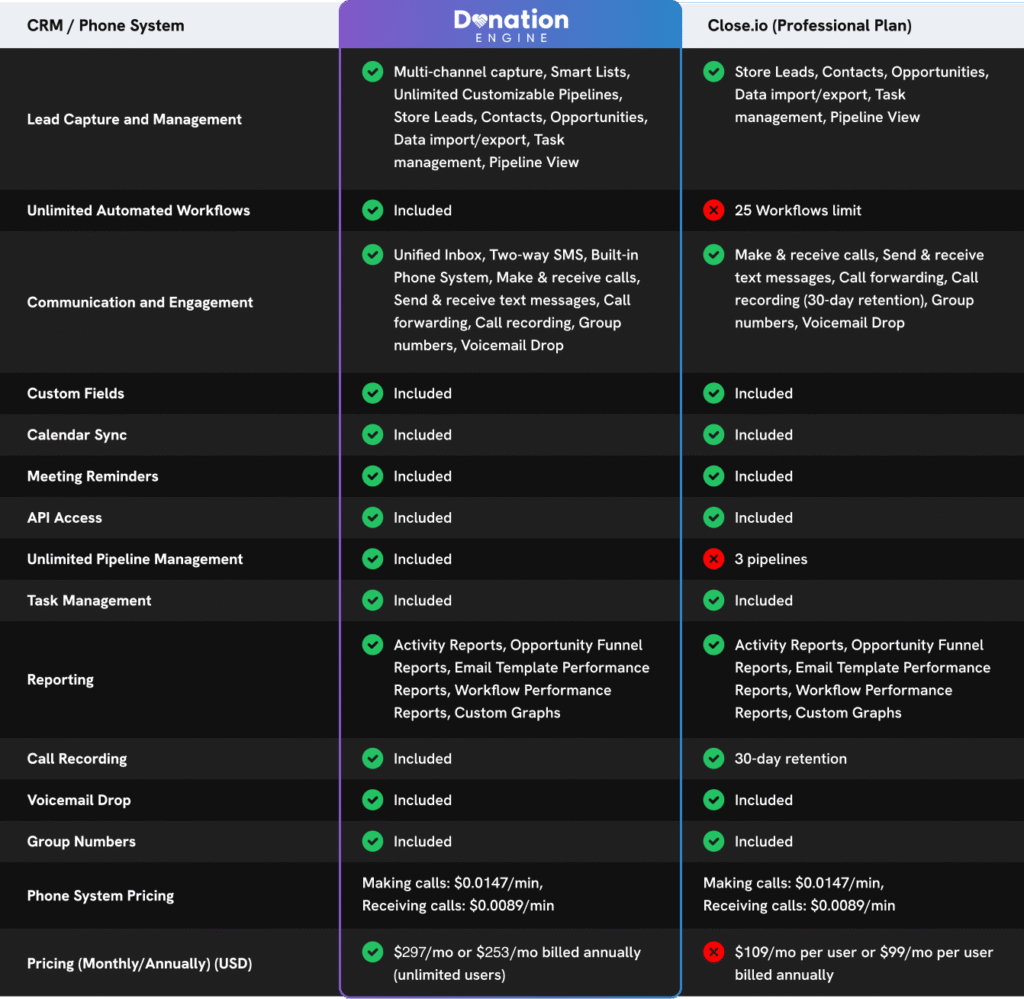Click the Donation Engine logo
The height and width of the screenshot is (999, 1024).
[510, 25]
